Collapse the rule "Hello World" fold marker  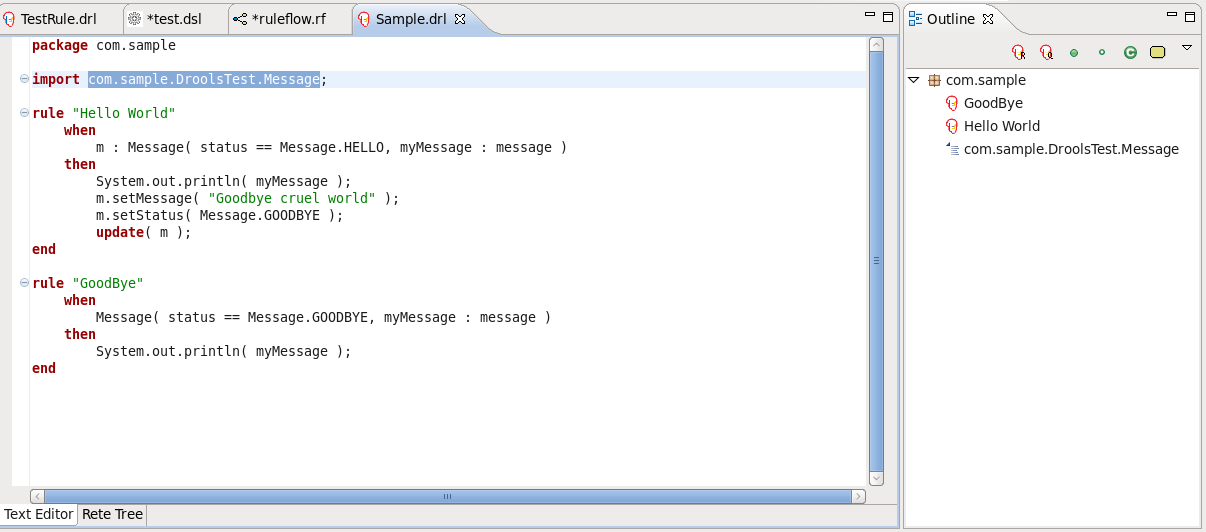pyautogui.click(x=24, y=114)
